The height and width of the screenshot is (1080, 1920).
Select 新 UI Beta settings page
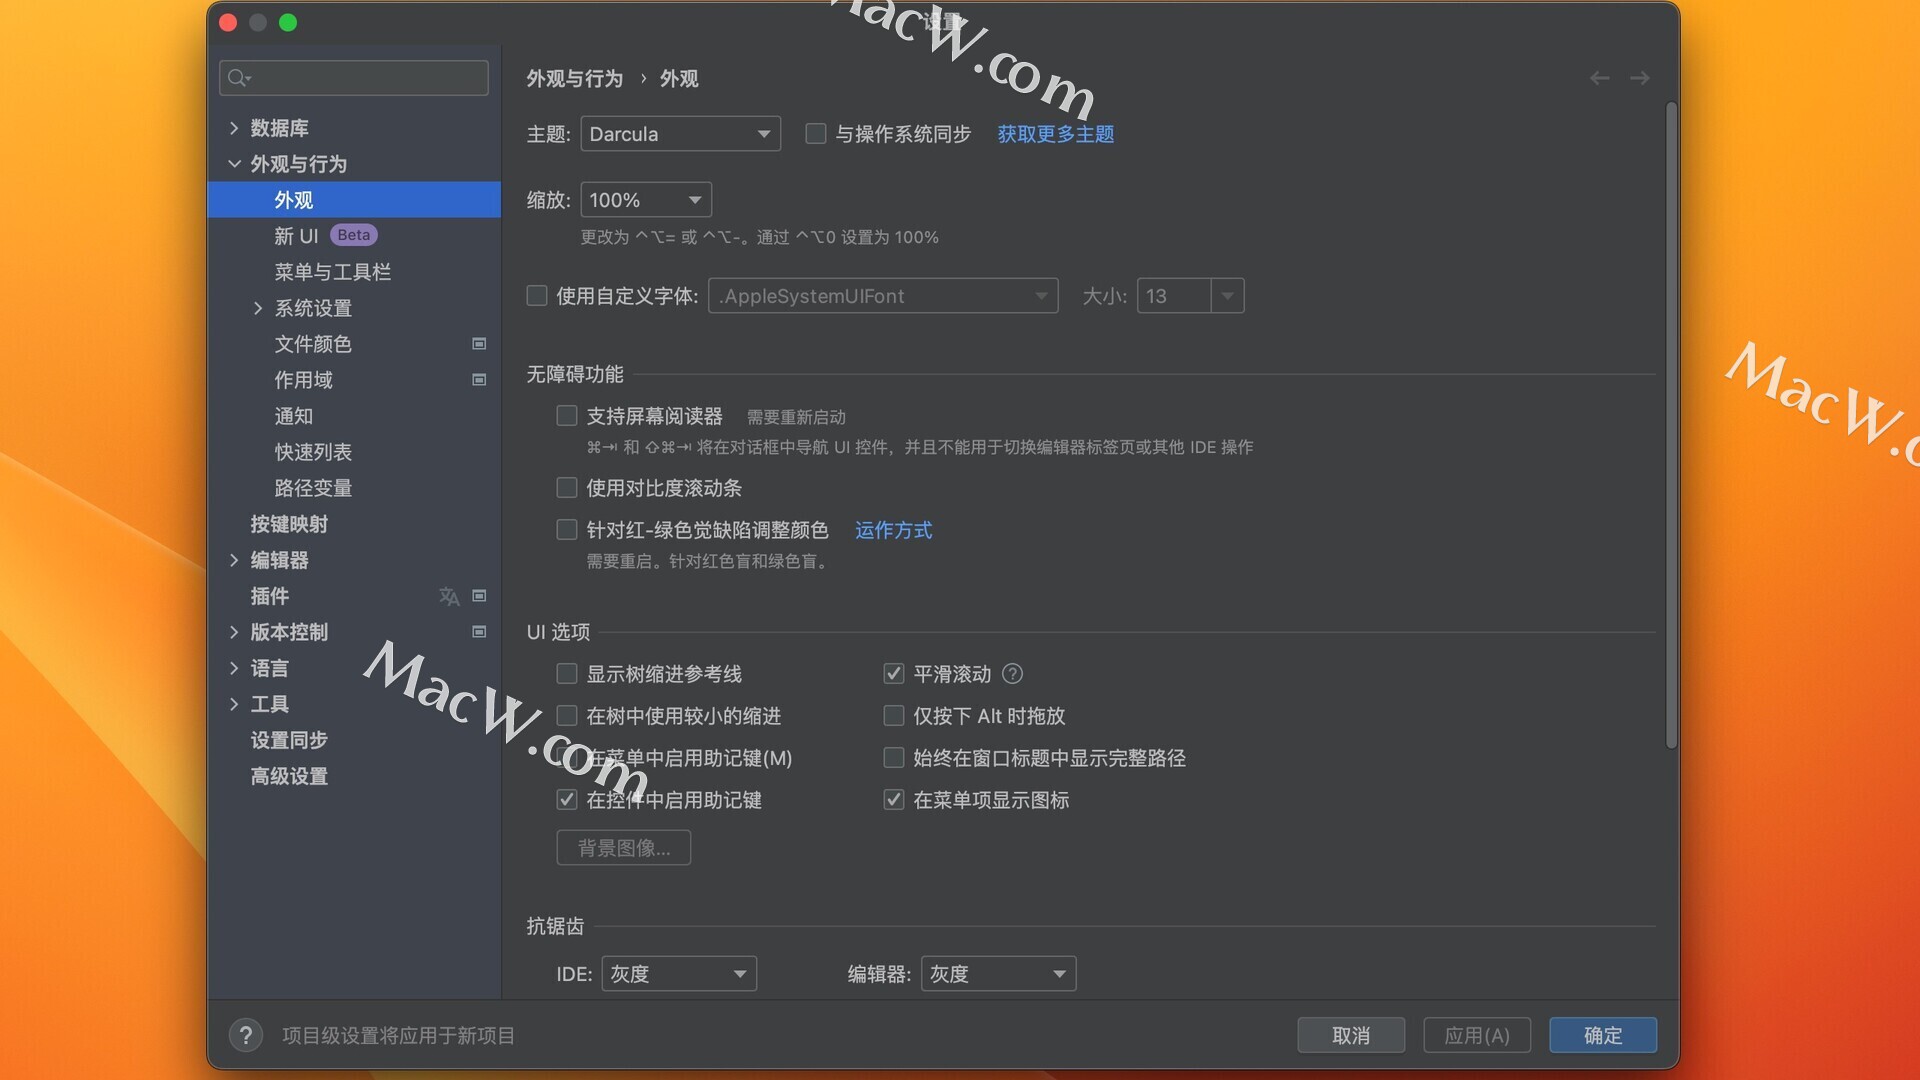tap(354, 236)
